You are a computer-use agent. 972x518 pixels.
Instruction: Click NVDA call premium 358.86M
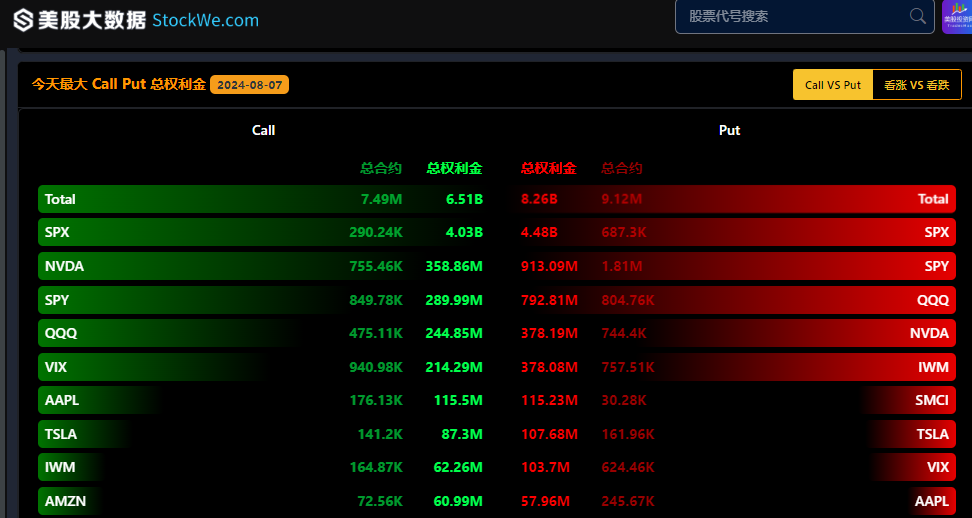[x=454, y=266]
